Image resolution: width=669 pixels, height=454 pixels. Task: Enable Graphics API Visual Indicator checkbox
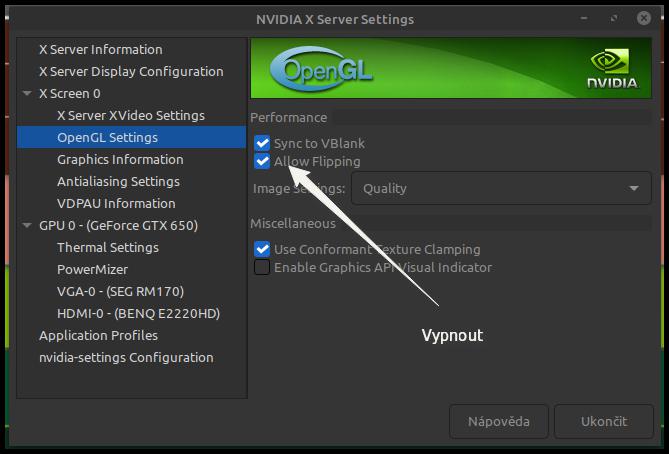point(262,267)
